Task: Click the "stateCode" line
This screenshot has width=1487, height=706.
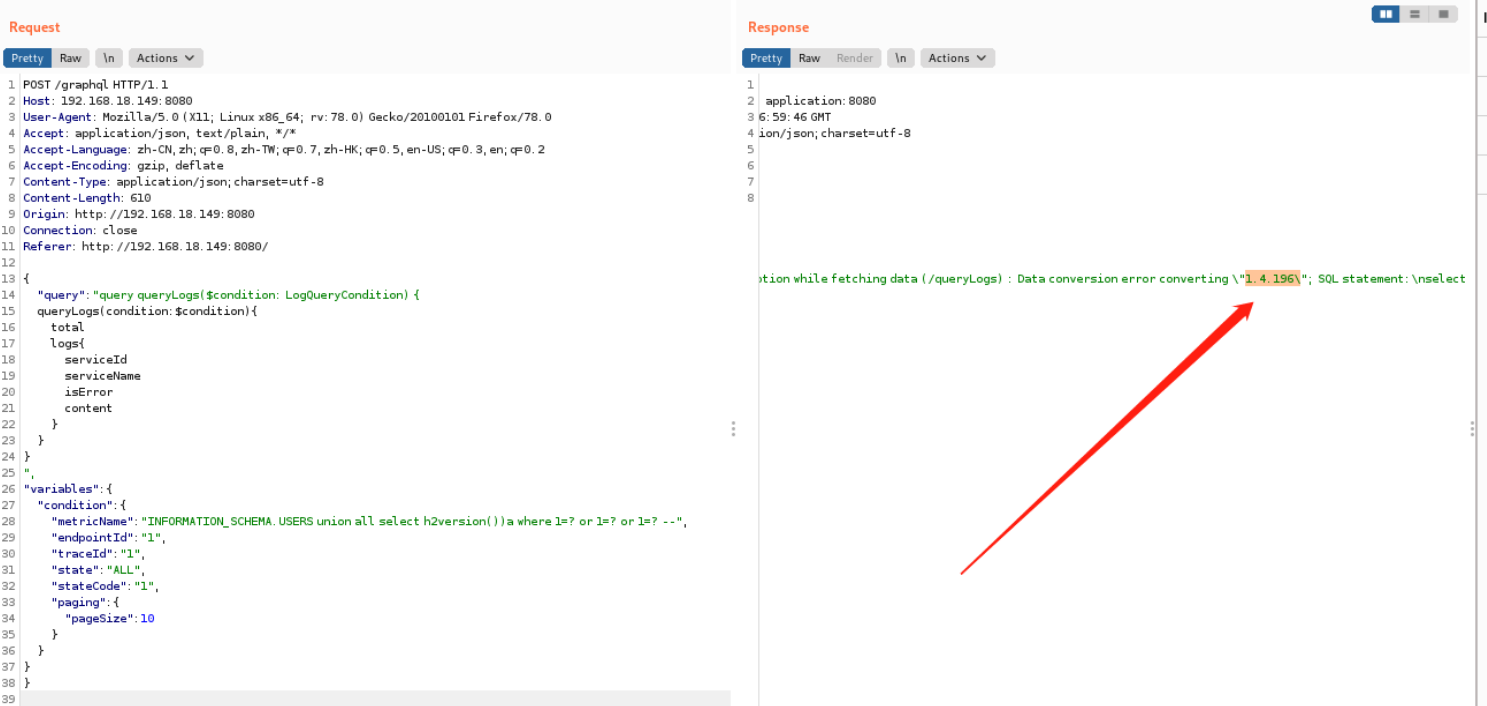Action: tap(105, 585)
